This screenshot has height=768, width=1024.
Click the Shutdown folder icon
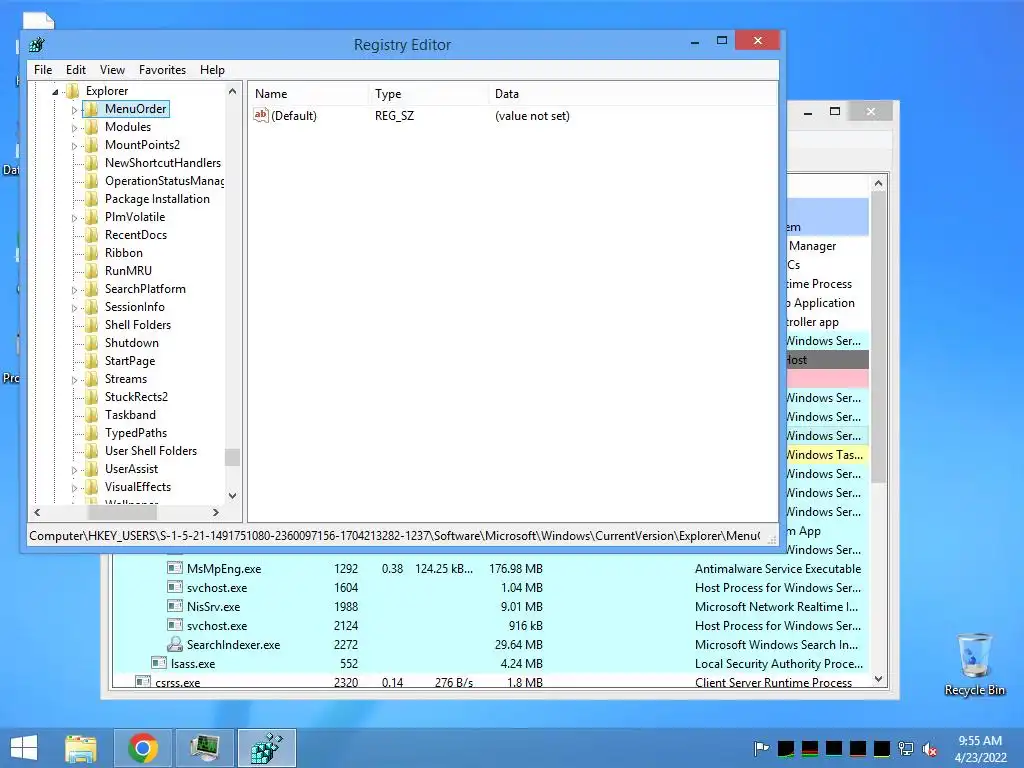pyautogui.click(x=92, y=343)
